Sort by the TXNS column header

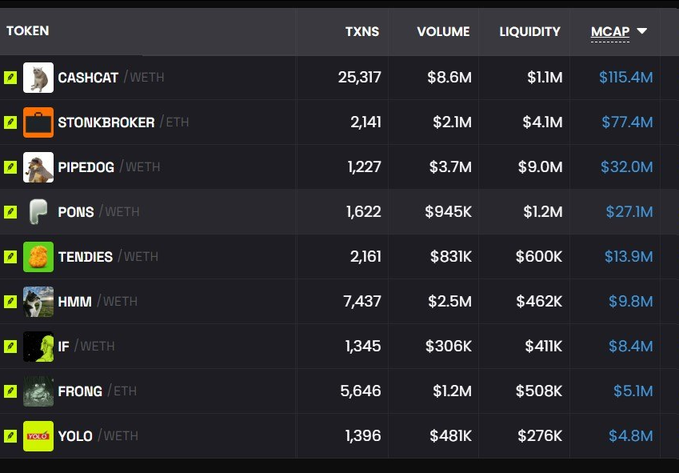[x=362, y=32]
